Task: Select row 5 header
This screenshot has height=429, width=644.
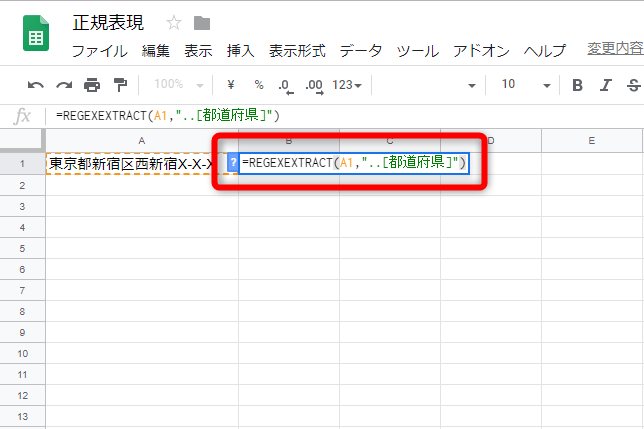Action: 22,248
